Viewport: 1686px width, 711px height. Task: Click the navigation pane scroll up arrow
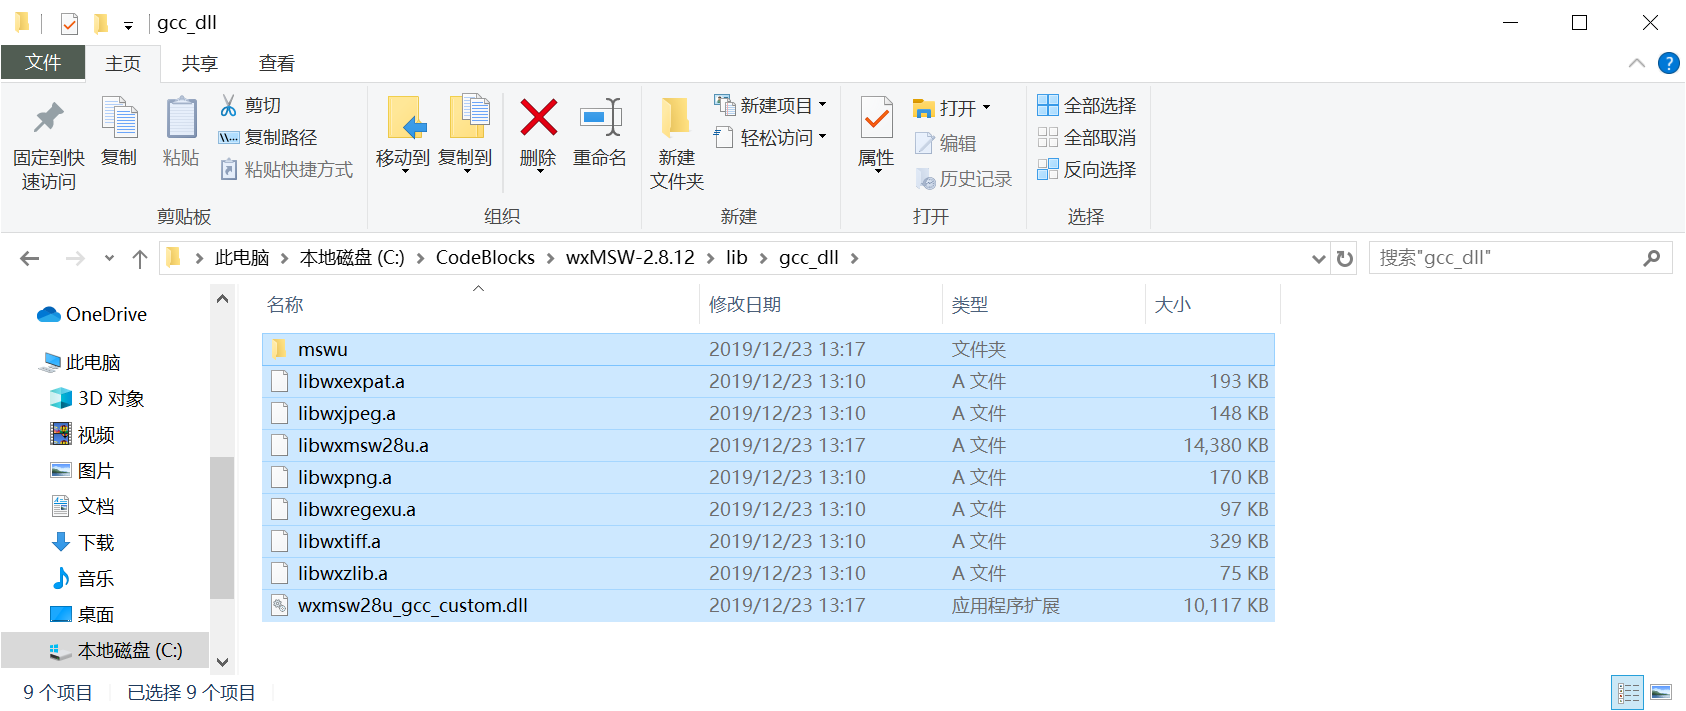[222, 298]
